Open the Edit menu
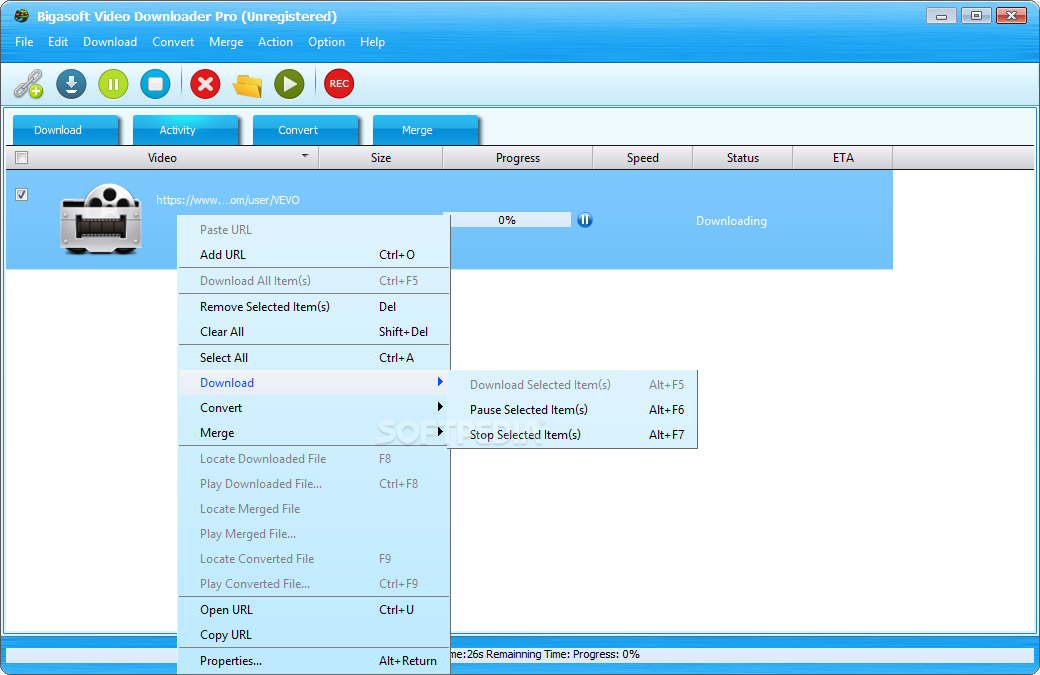Screen dimensions: 1040x675 [x=58, y=42]
